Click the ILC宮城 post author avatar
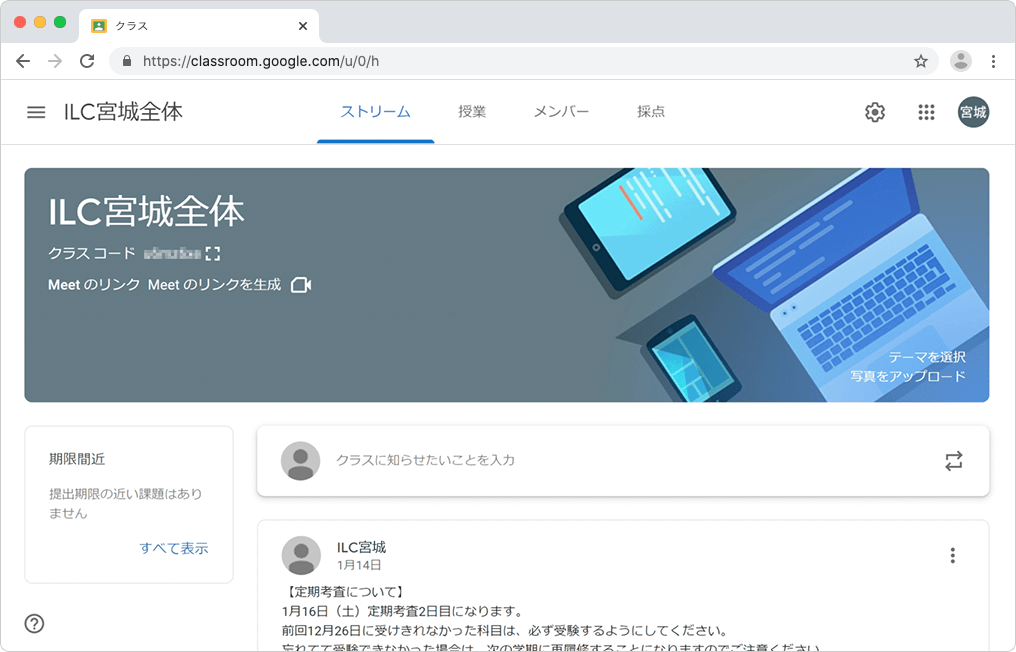1016x652 pixels. pyautogui.click(x=301, y=555)
